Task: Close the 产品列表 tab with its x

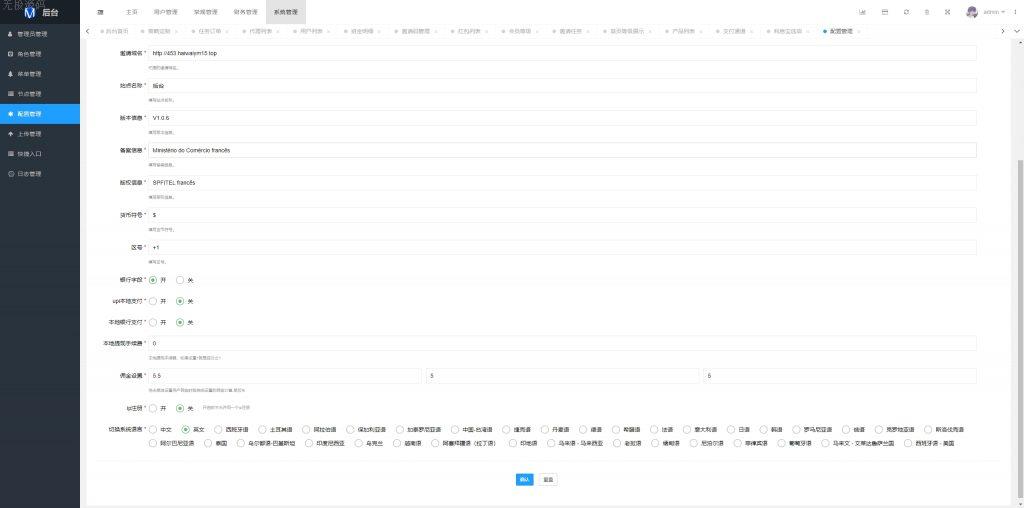Action: (x=701, y=31)
